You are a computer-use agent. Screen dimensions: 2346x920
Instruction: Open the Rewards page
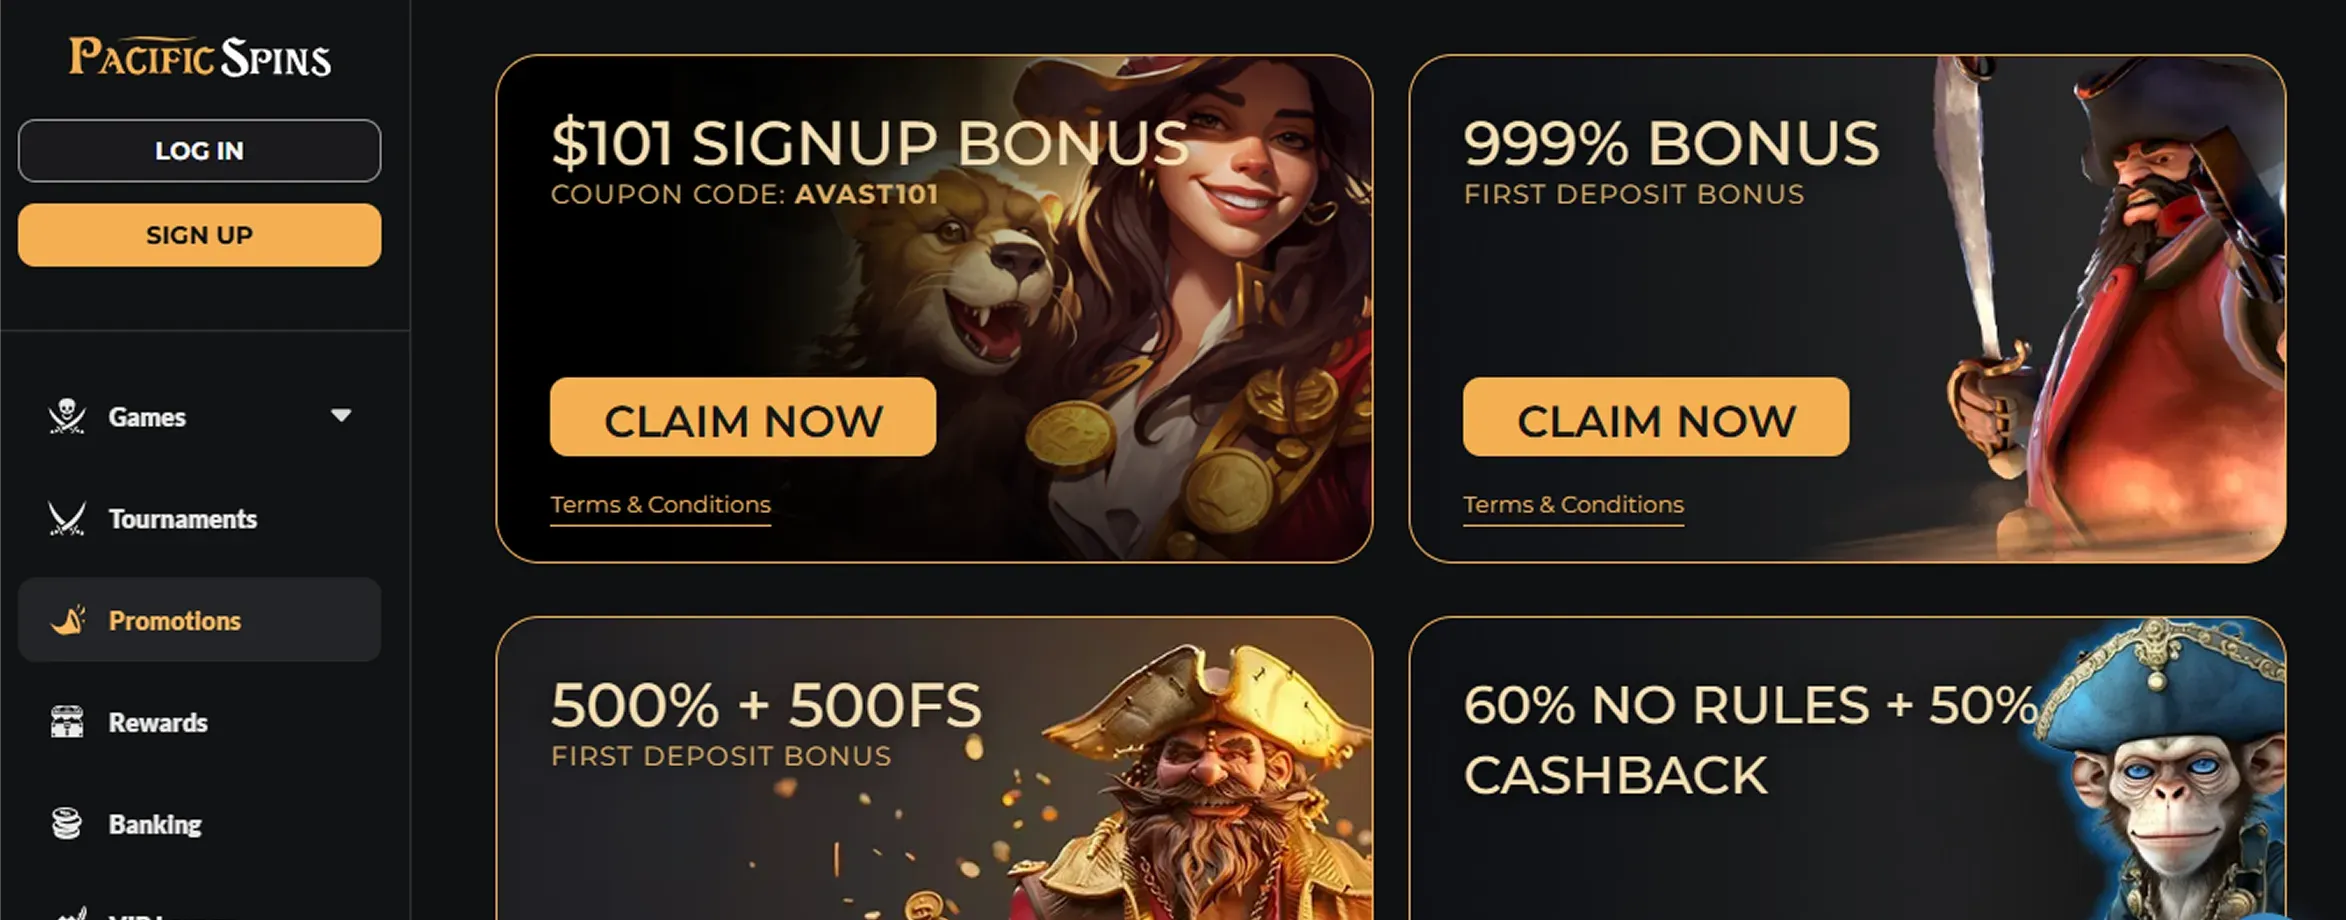[x=199, y=722]
